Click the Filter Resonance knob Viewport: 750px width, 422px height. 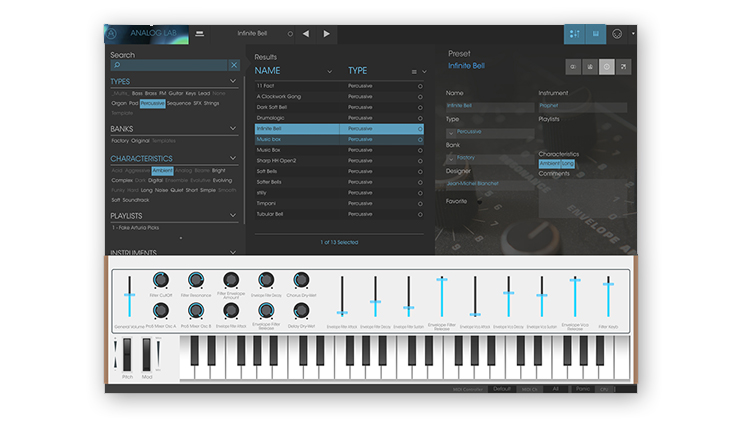click(x=196, y=280)
